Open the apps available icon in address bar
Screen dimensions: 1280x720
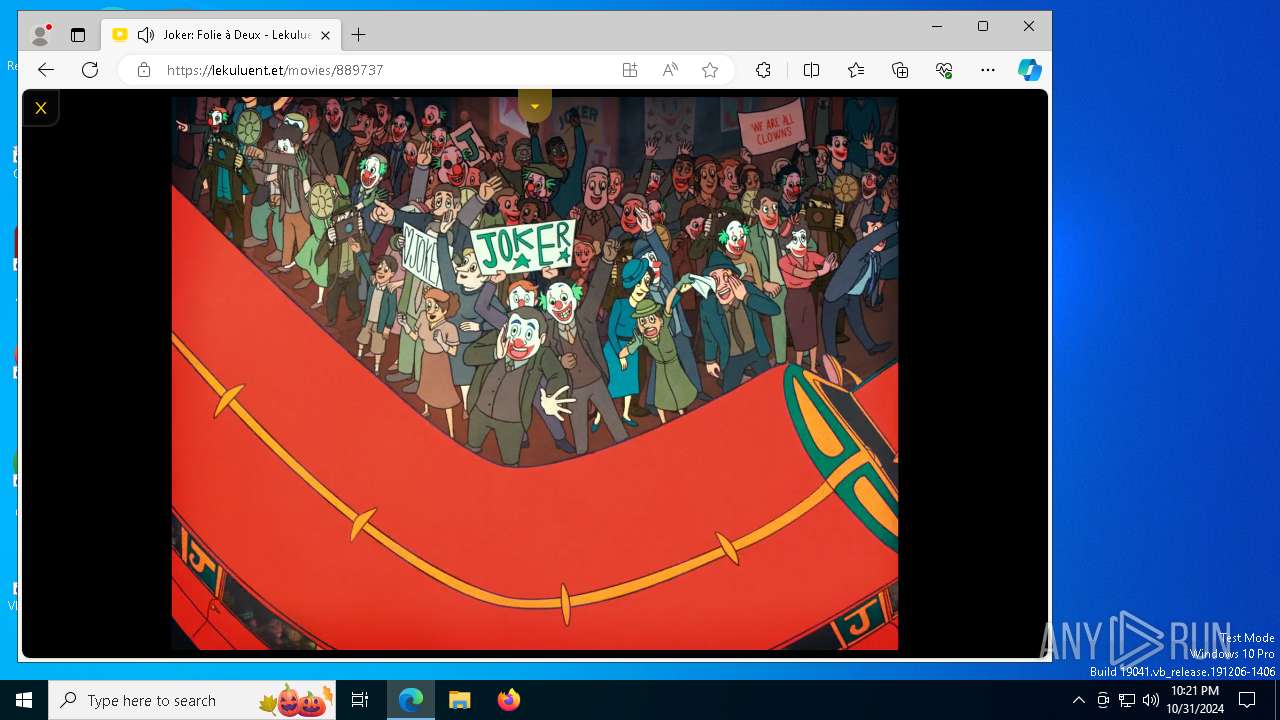(630, 70)
